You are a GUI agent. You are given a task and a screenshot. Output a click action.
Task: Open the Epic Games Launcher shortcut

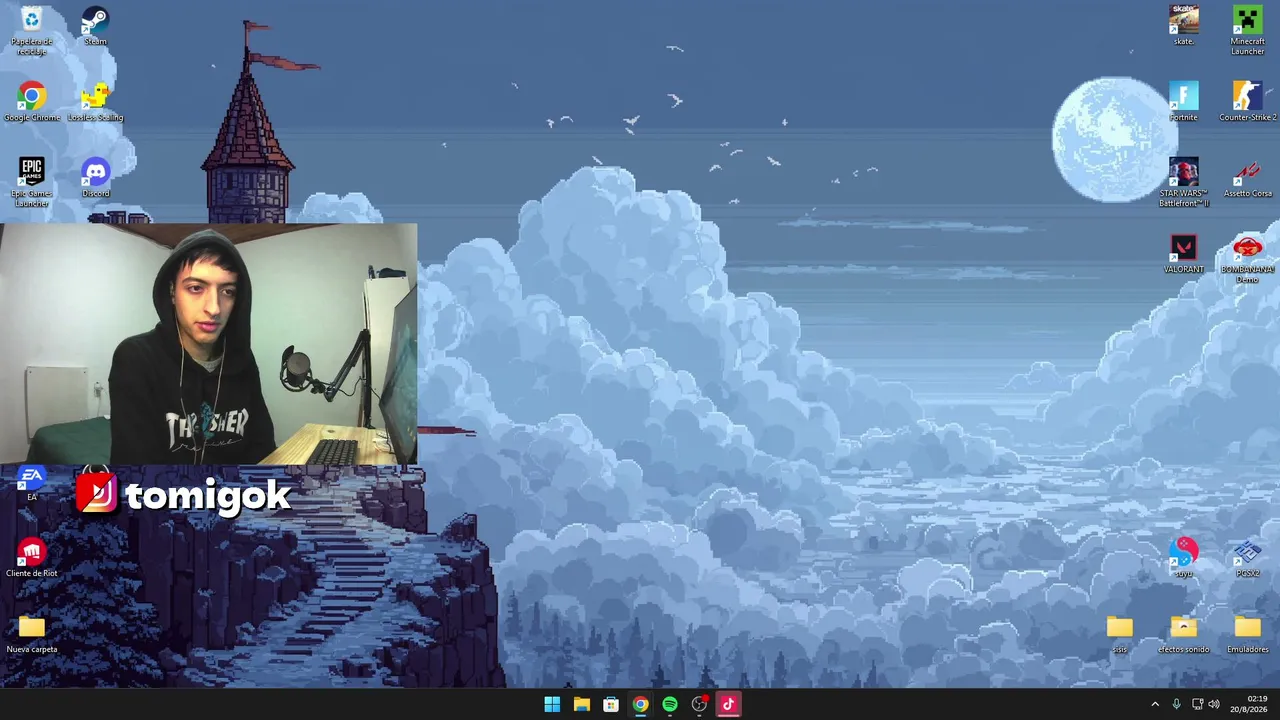click(32, 182)
